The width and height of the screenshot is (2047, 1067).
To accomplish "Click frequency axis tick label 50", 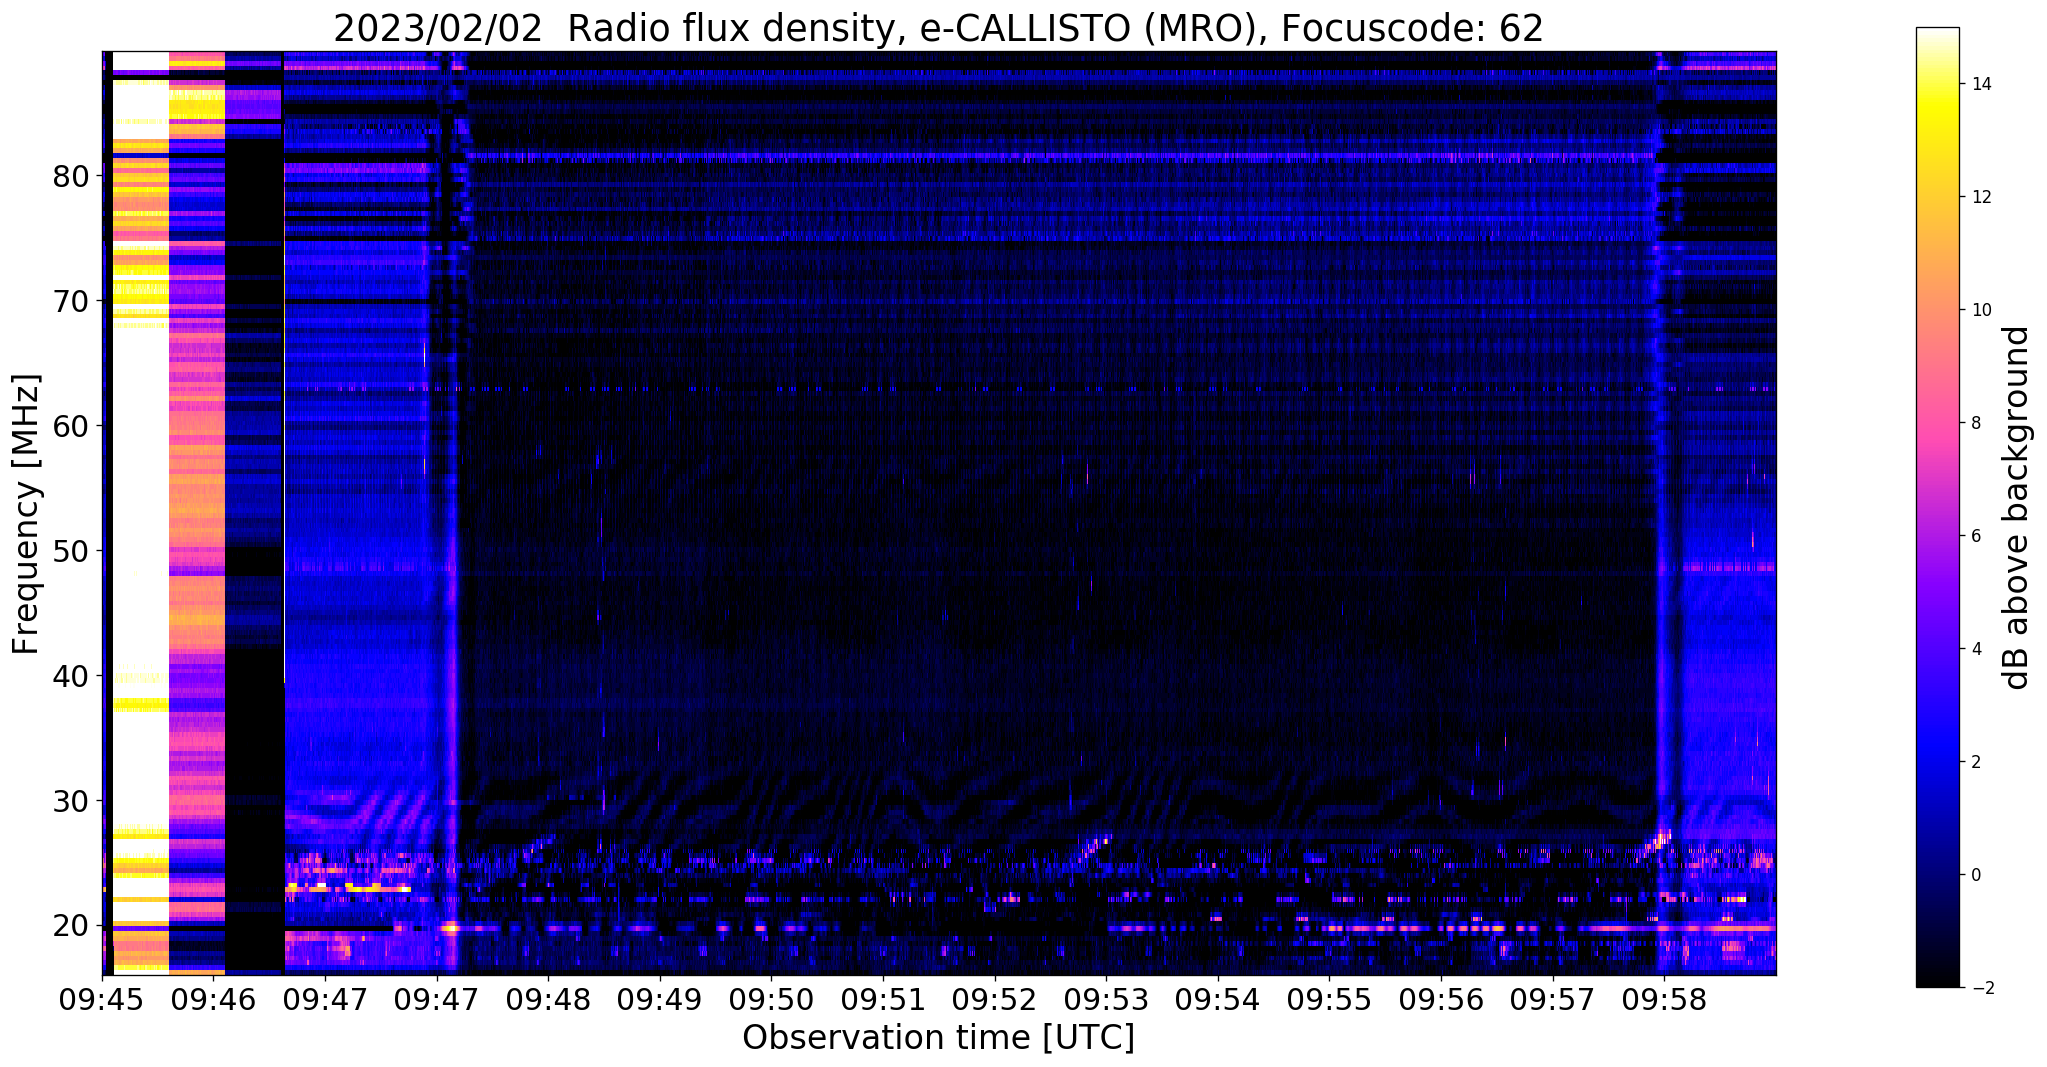I will click(x=70, y=551).
